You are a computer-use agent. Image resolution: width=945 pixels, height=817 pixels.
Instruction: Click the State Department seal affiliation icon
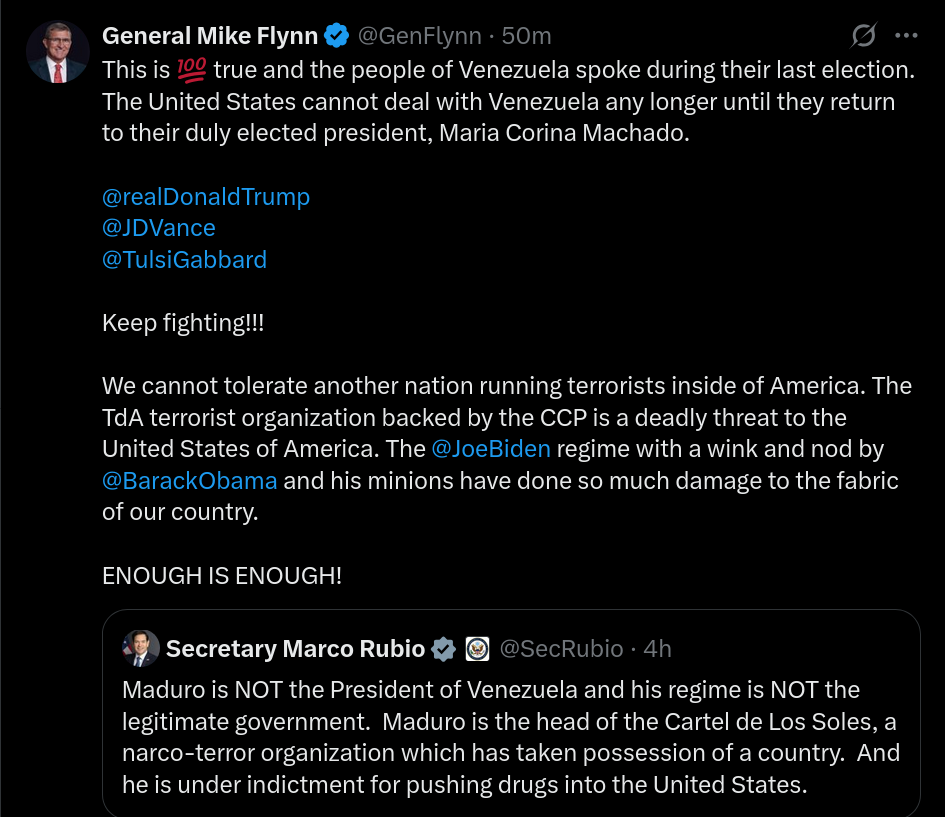477,649
